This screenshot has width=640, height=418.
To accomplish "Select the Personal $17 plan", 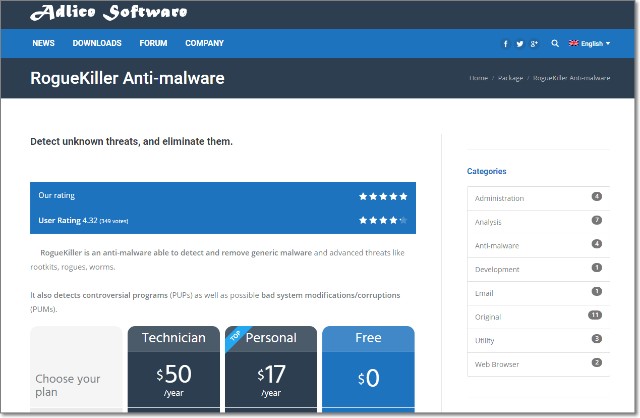I will [270, 375].
